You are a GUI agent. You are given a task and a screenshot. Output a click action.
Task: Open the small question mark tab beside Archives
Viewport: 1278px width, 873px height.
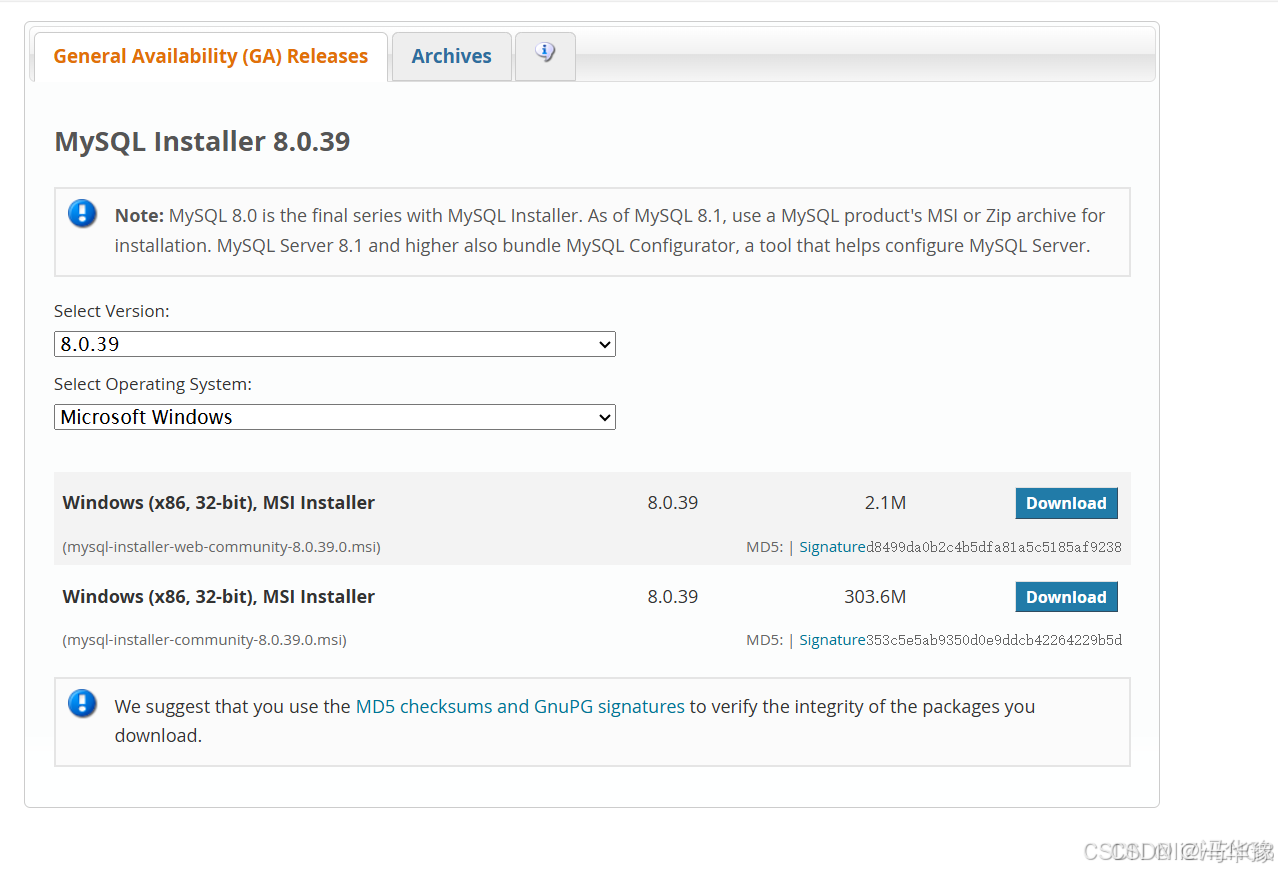pyautogui.click(x=544, y=56)
